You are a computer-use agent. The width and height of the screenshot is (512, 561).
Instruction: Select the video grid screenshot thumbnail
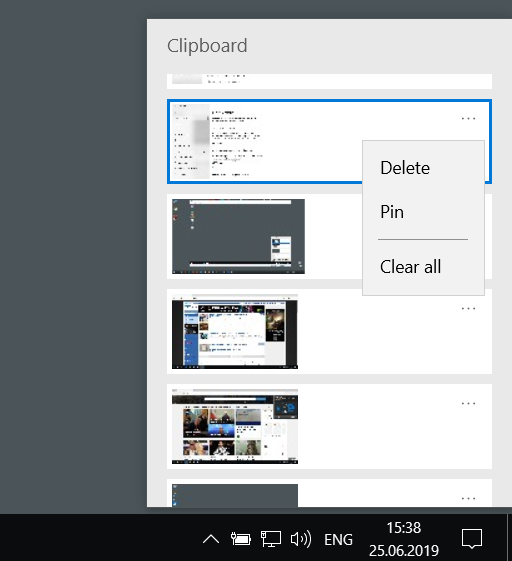click(x=235, y=426)
